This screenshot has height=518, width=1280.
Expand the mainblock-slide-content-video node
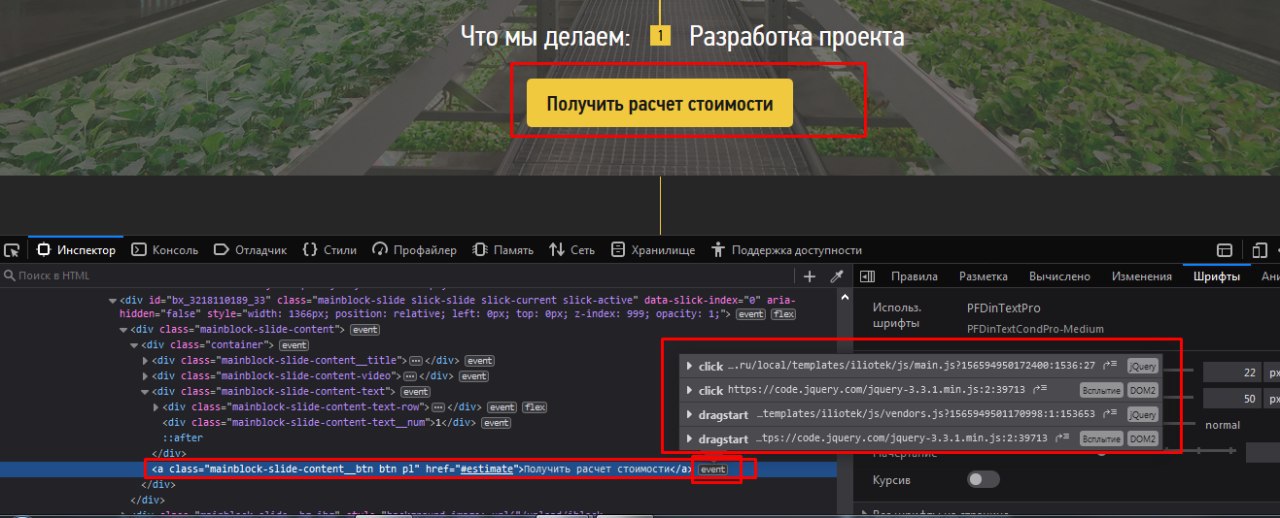(x=145, y=376)
